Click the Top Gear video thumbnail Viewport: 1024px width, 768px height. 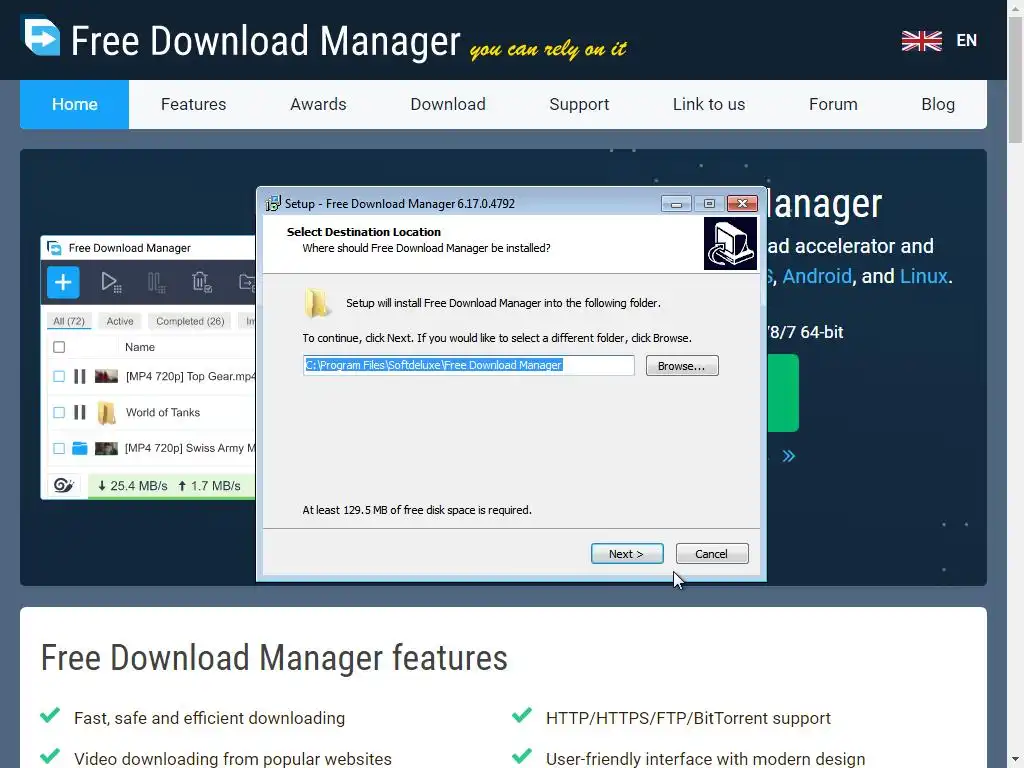(x=106, y=376)
